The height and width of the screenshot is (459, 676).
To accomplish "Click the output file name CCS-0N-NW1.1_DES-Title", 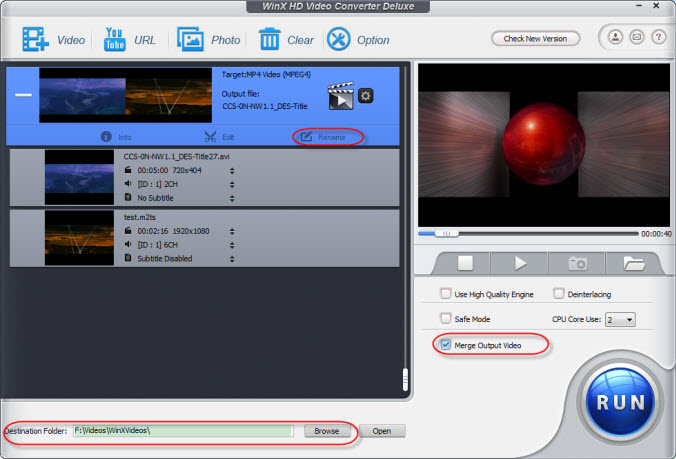I will tap(265, 106).
